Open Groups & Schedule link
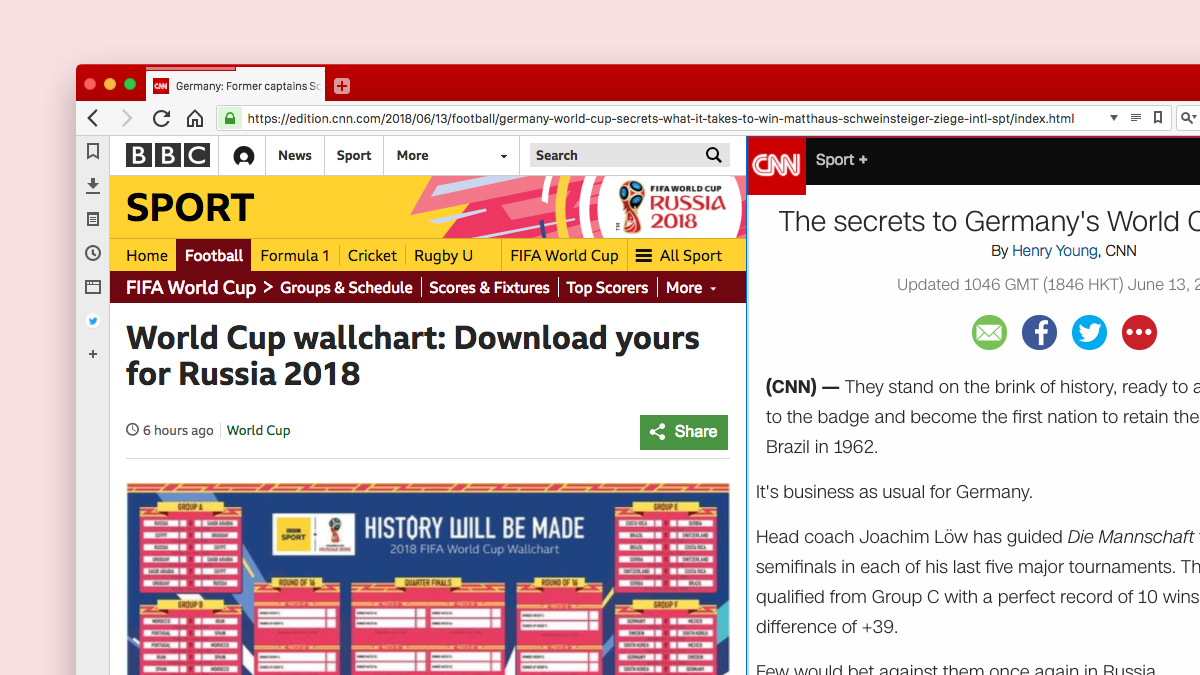 click(x=346, y=288)
